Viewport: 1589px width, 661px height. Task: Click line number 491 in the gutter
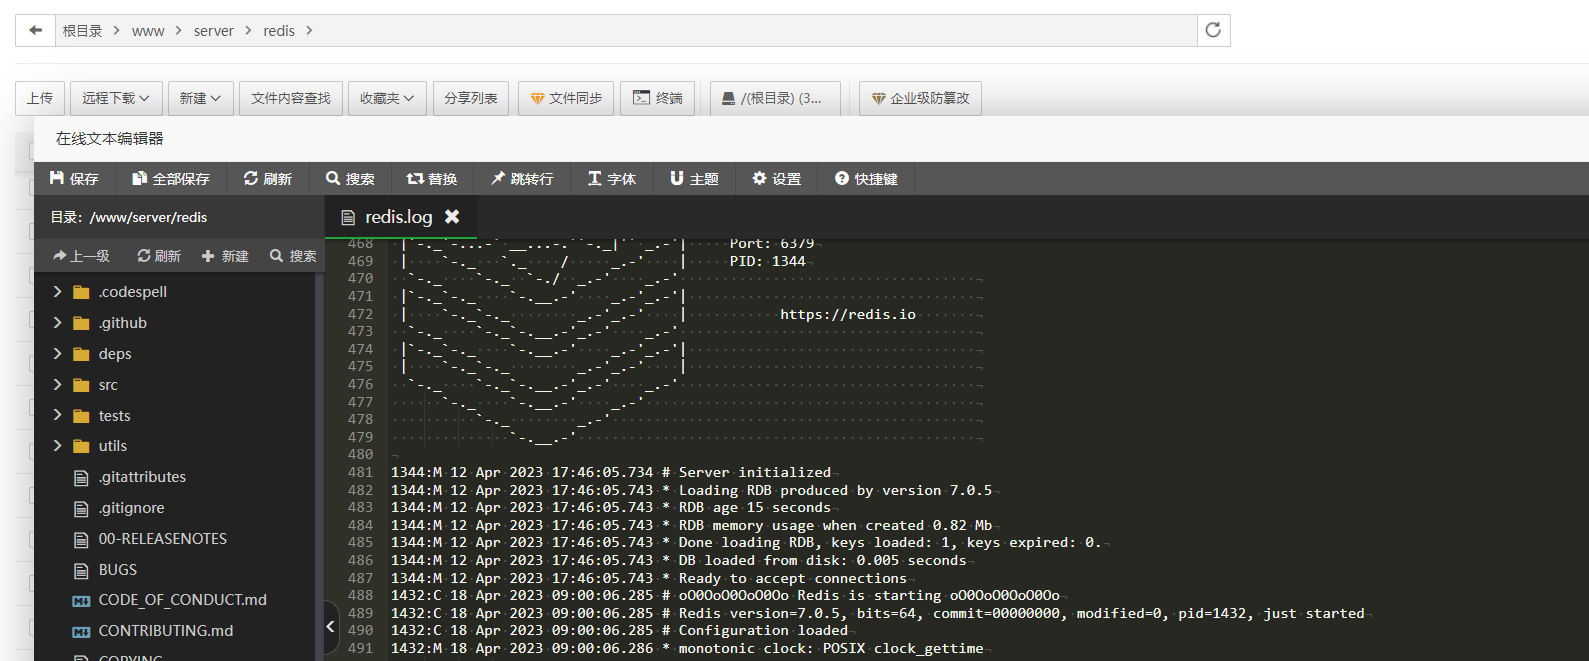click(360, 648)
